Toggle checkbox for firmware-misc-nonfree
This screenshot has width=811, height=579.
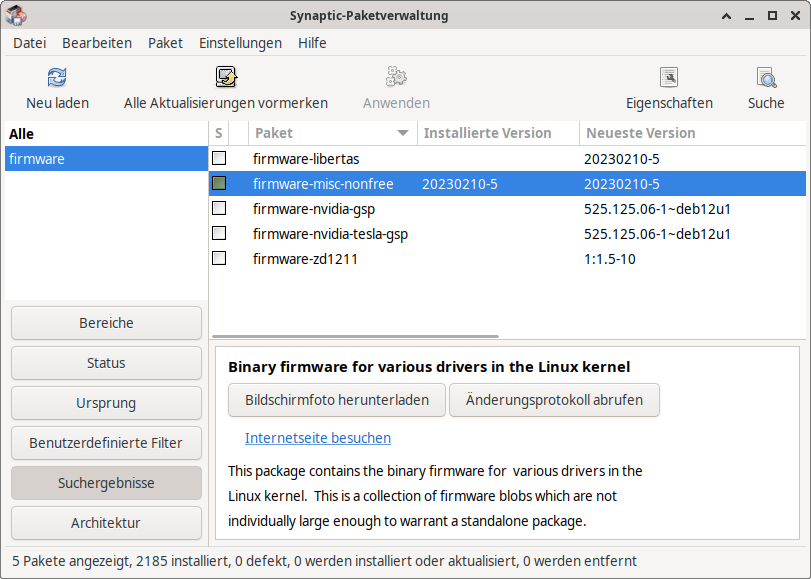[x=219, y=184]
